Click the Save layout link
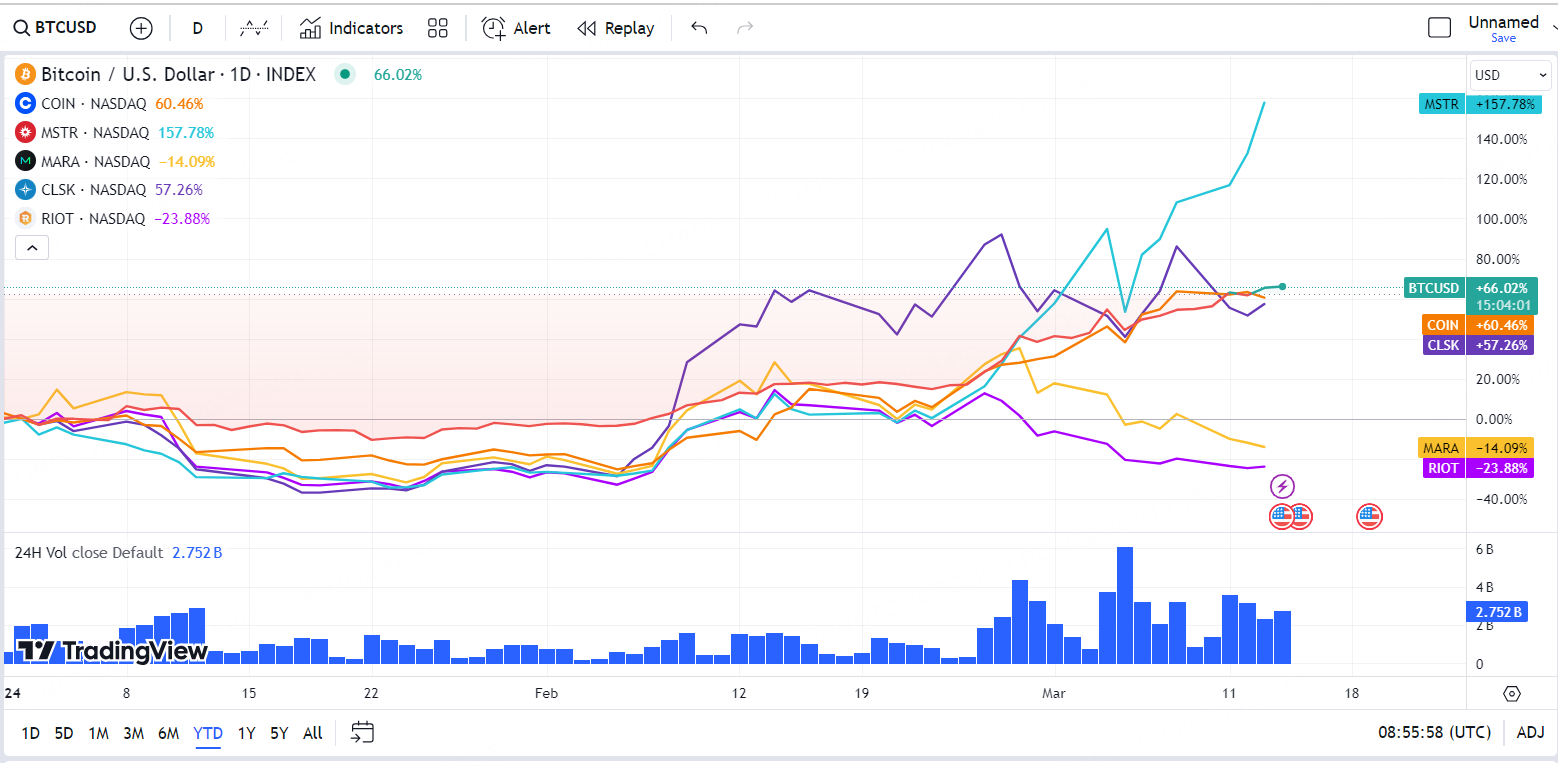 point(1503,38)
